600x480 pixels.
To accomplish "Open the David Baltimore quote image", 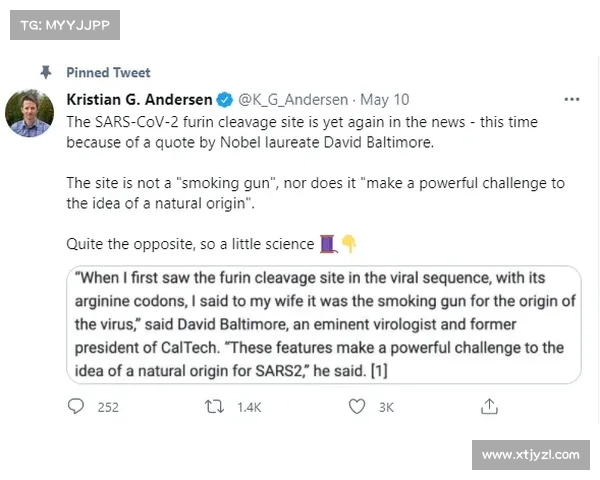I will [324, 325].
